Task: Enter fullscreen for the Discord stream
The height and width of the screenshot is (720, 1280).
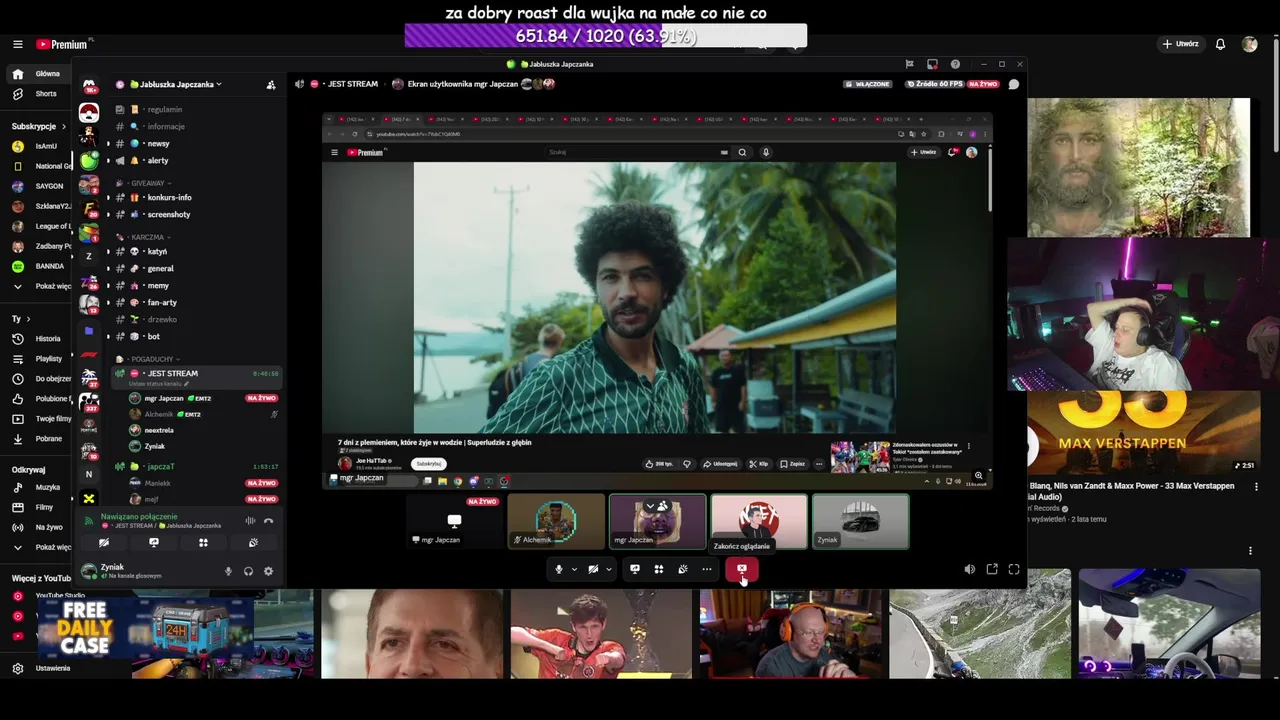Action: click(1014, 569)
